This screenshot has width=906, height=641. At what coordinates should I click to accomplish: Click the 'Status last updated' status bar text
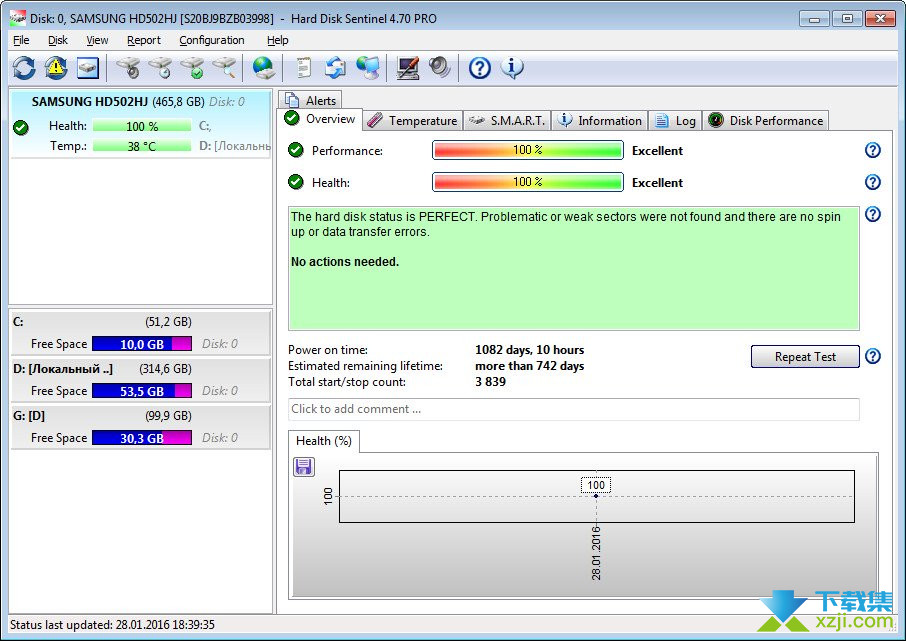pos(112,625)
